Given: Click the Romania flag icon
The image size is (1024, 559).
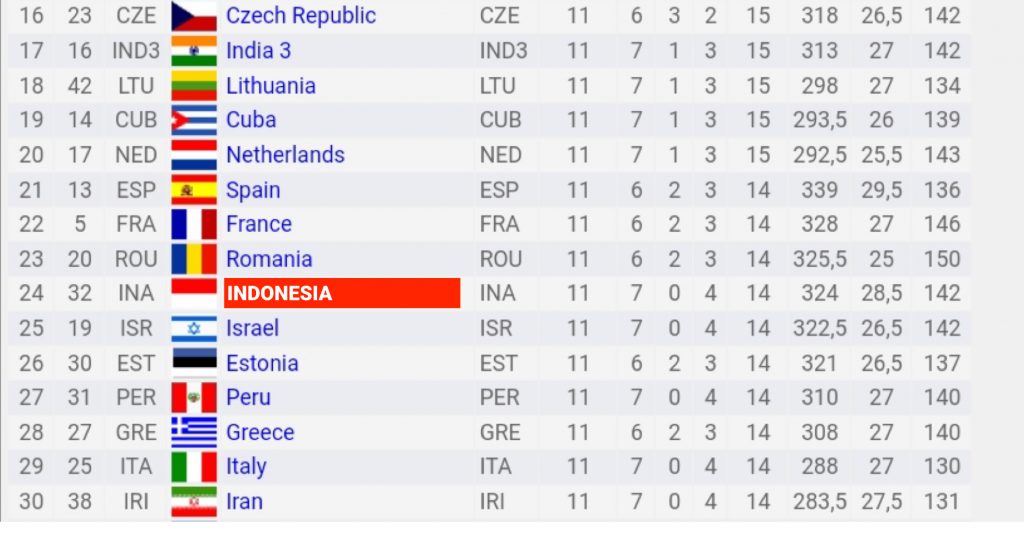Looking at the screenshot, I should click(x=194, y=259).
